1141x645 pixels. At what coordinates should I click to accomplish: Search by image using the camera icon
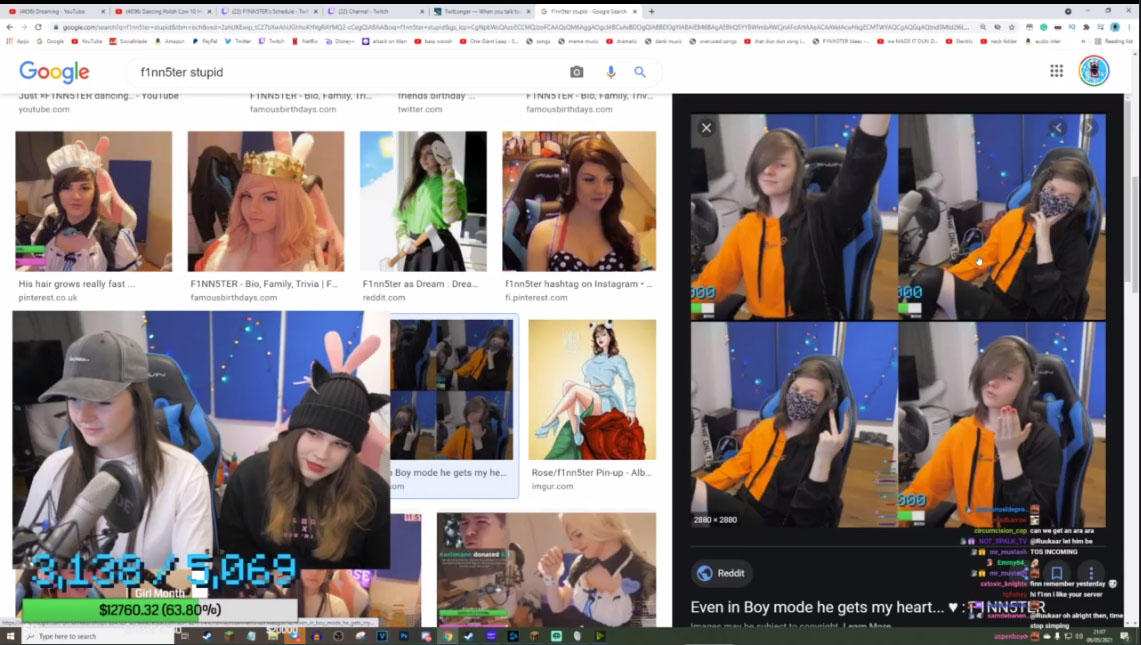point(576,72)
